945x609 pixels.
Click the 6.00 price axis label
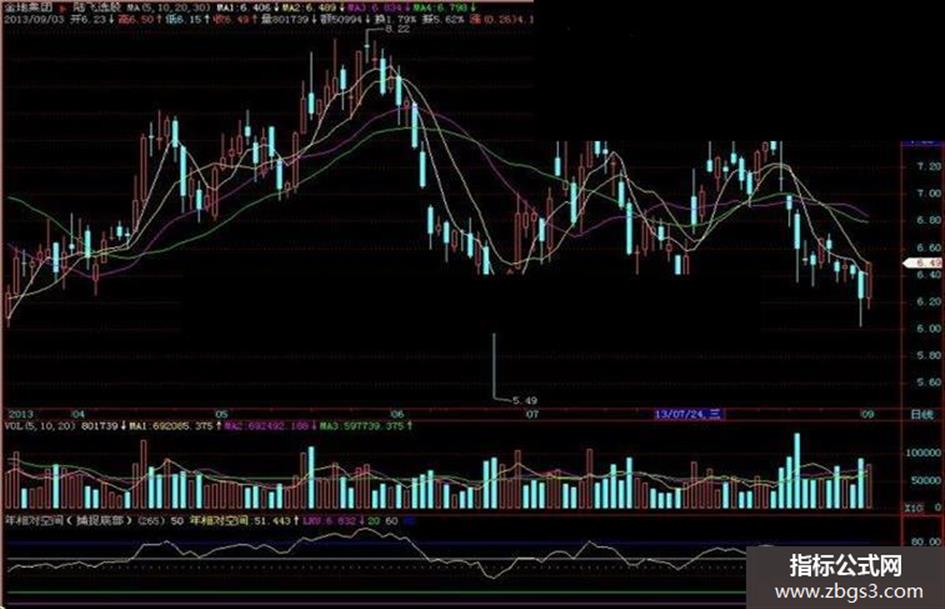pyautogui.click(x=929, y=329)
